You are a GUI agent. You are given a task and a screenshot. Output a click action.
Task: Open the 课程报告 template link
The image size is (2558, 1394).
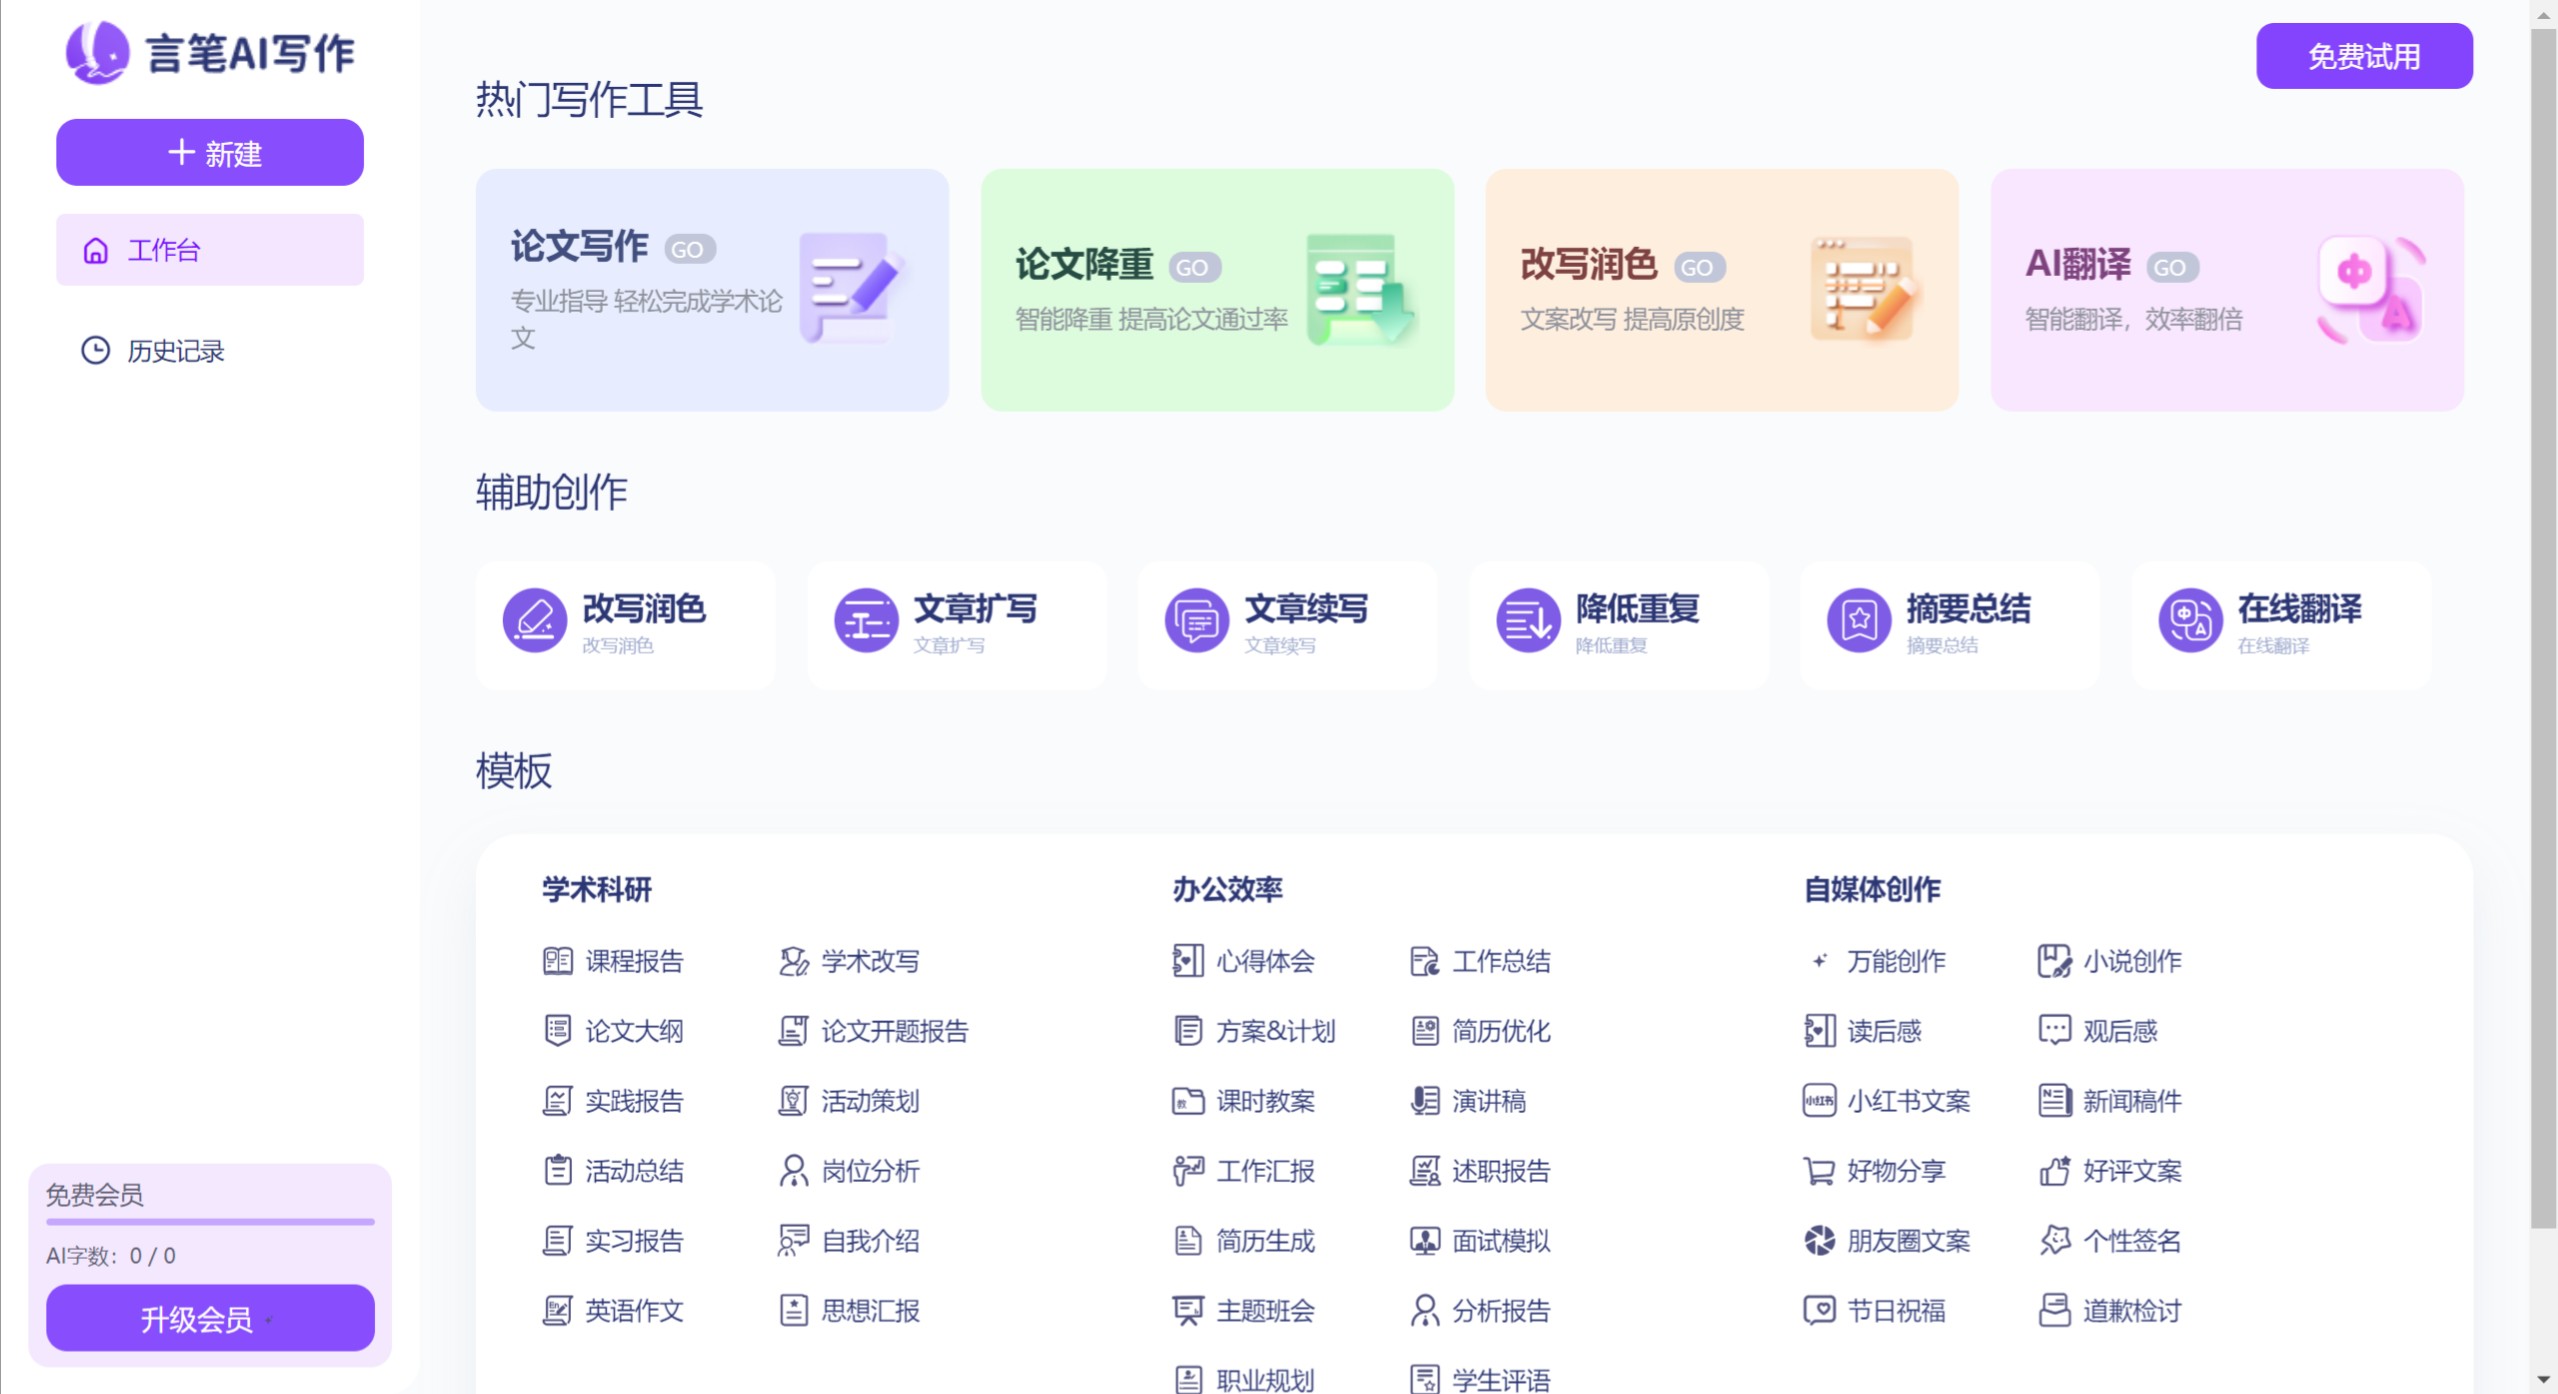[x=633, y=961]
